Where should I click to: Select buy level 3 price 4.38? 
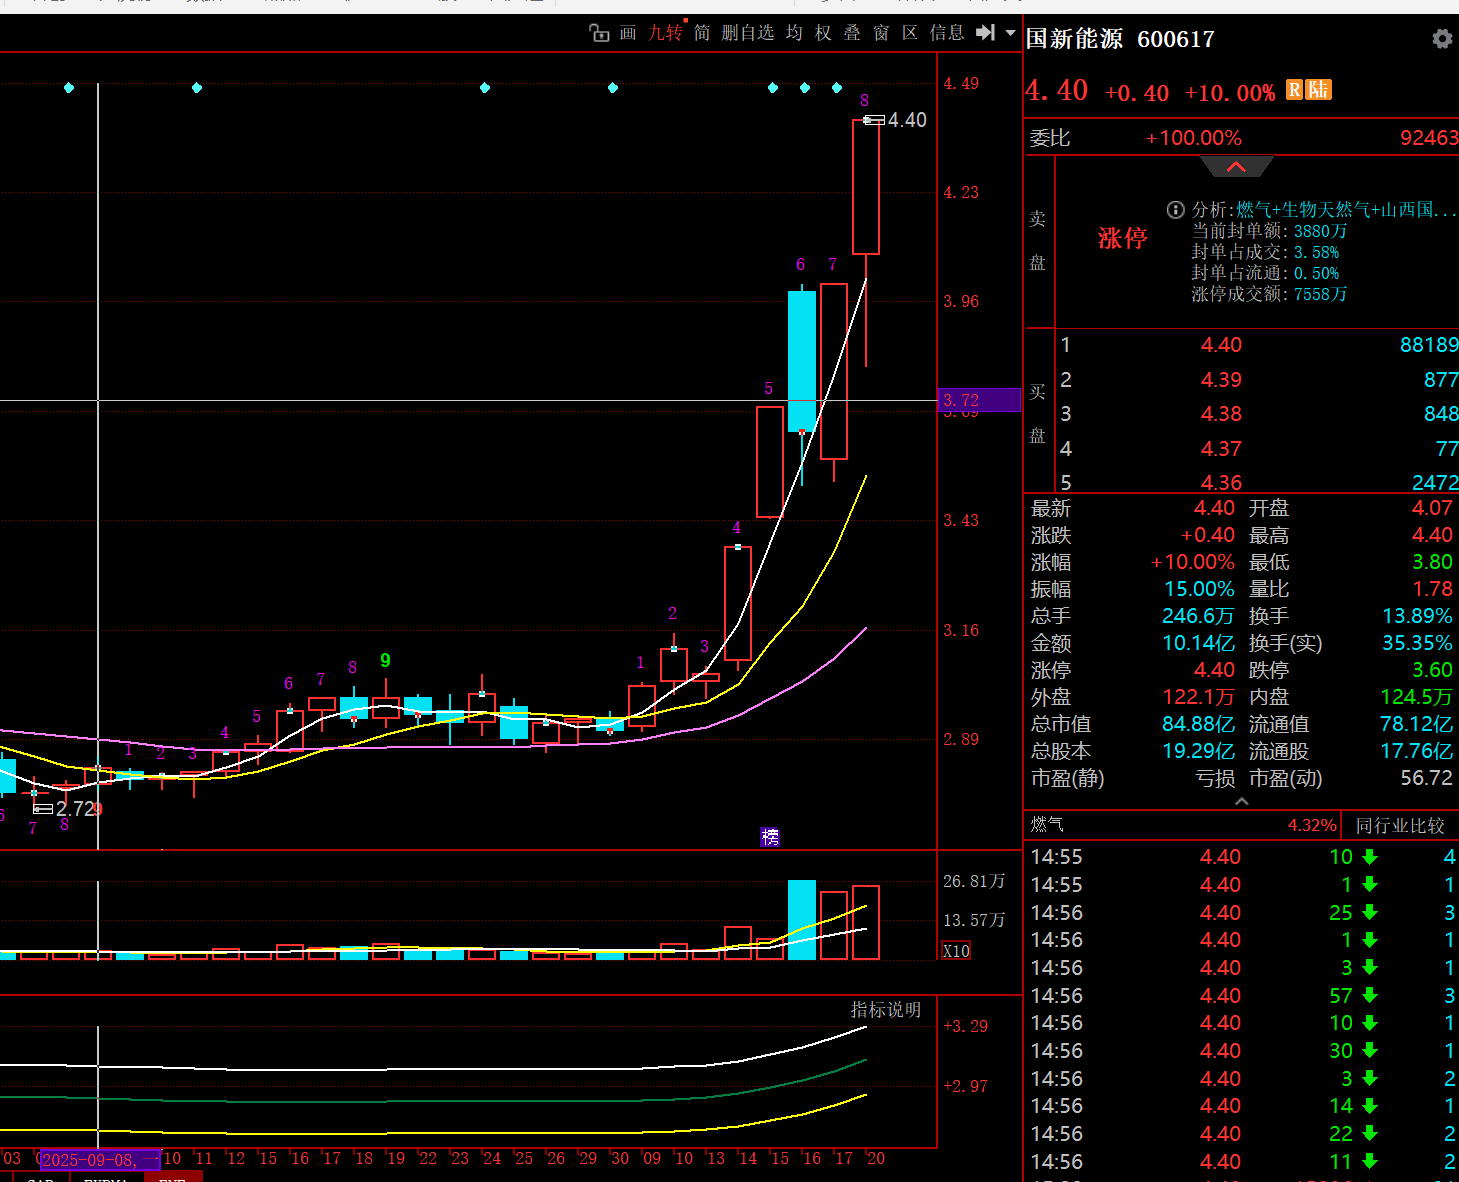1221,414
